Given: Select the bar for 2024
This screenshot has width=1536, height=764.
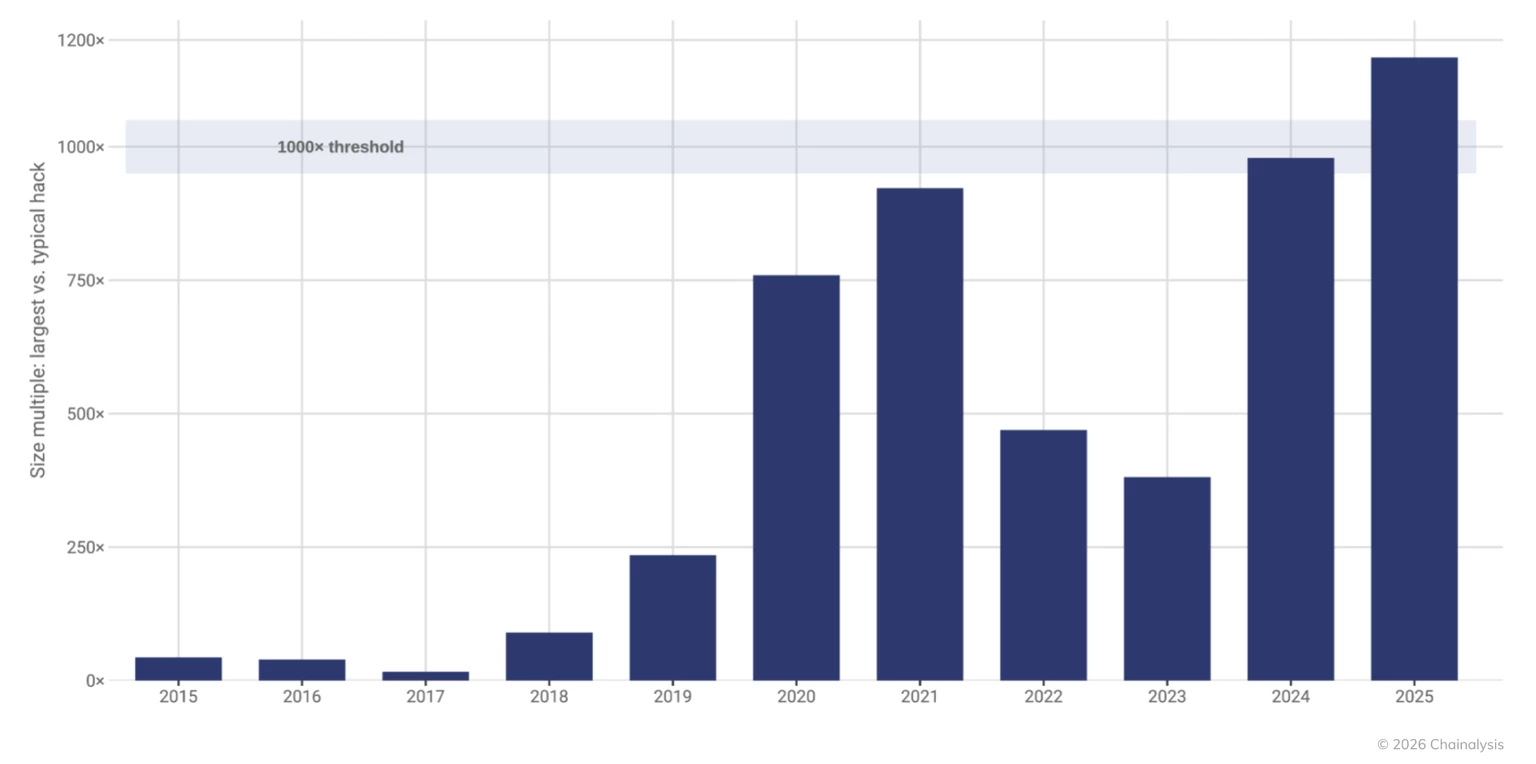Looking at the screenshot, I should point(1292,420).
